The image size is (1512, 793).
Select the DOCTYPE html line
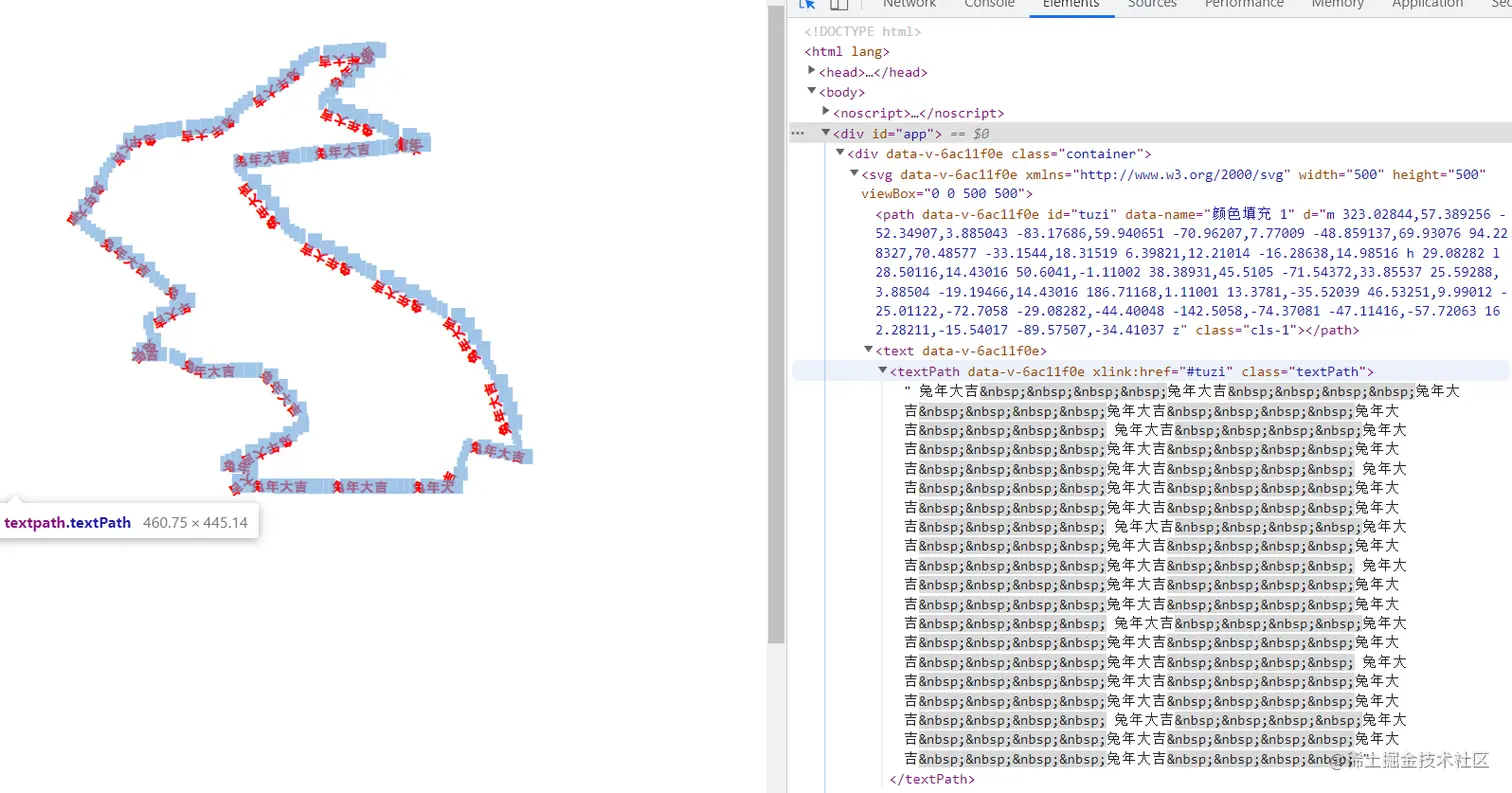click(862, 31)
